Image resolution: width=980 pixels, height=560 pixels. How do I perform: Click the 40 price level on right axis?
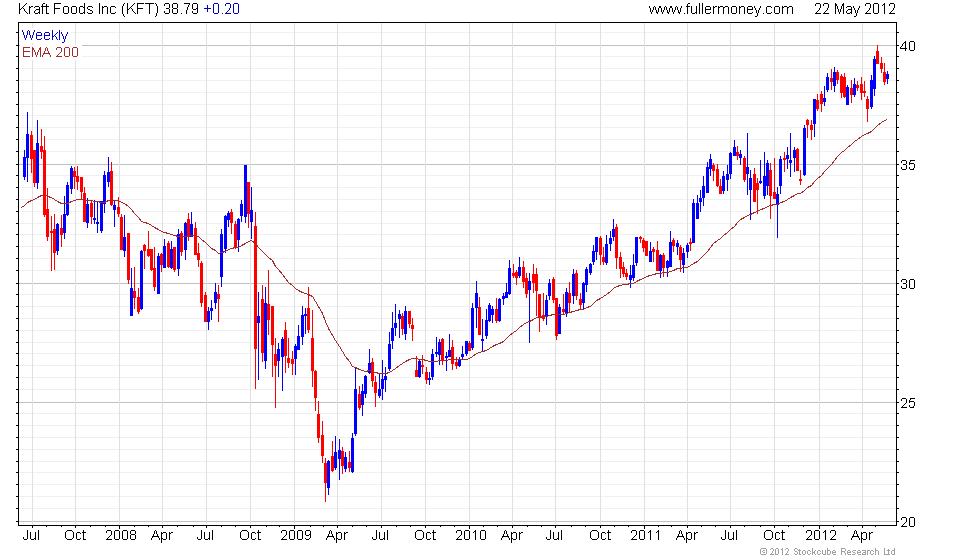(x=908, y=46)
